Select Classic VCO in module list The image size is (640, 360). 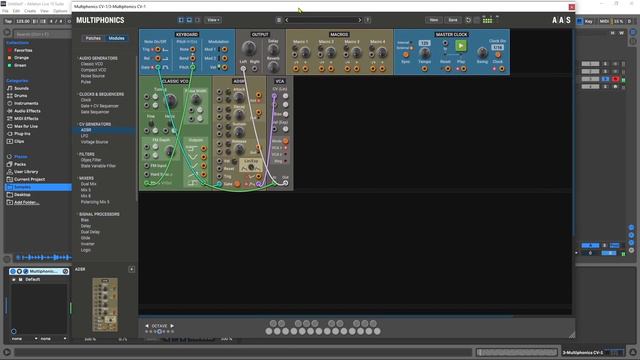(x=92, y=64)
